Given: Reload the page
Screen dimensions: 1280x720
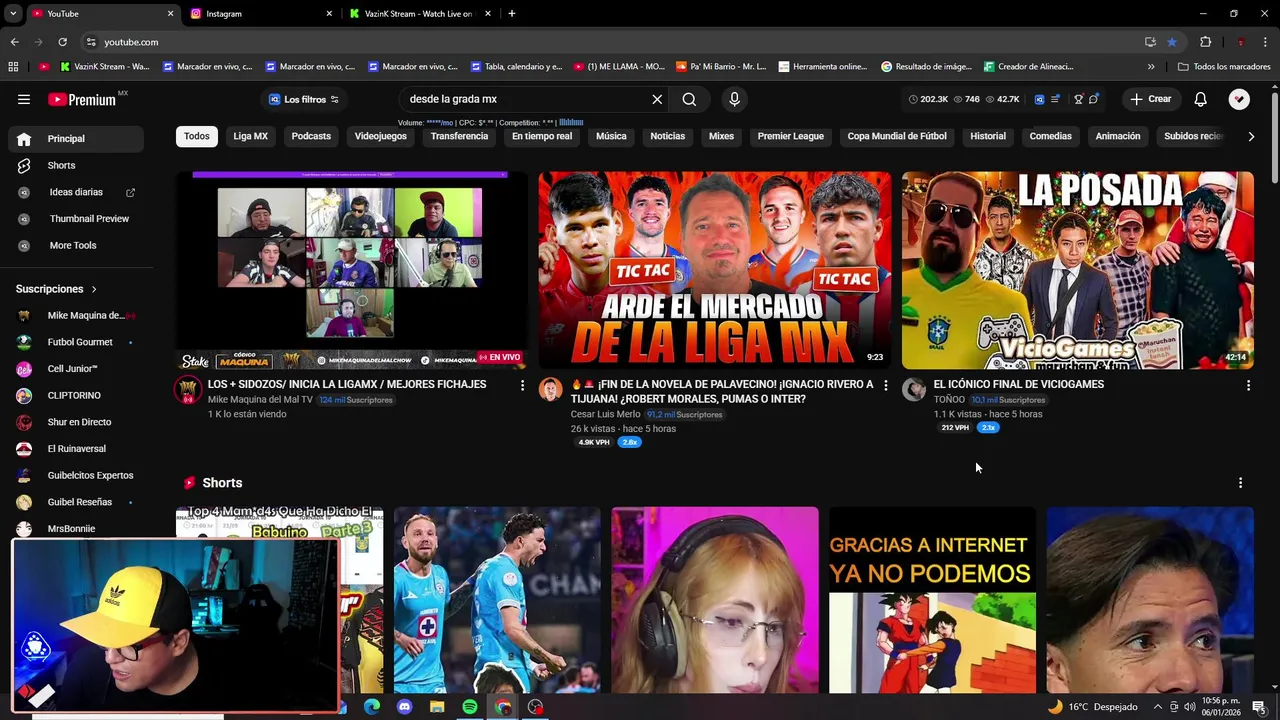Looking at the screenshot, I should (62, 42).
